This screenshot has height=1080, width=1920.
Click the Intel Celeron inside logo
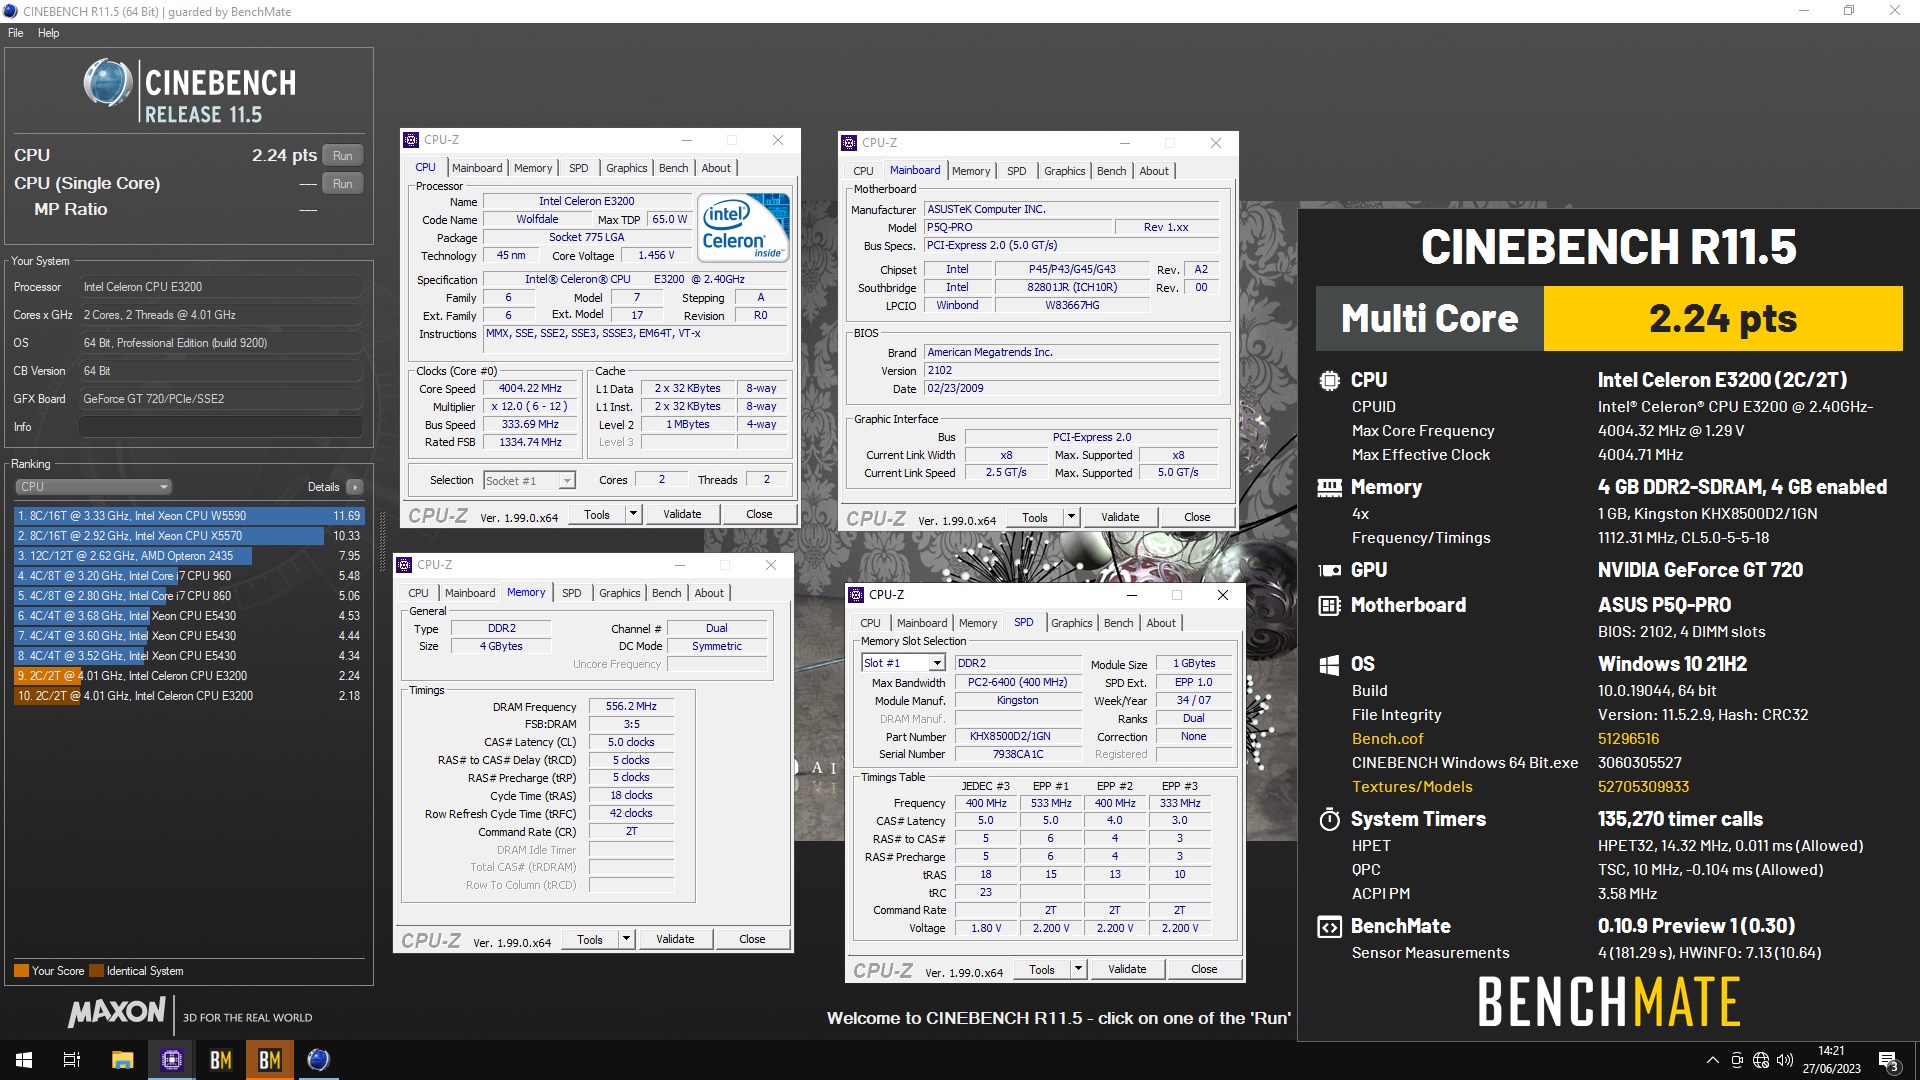[x=745, y=228]
